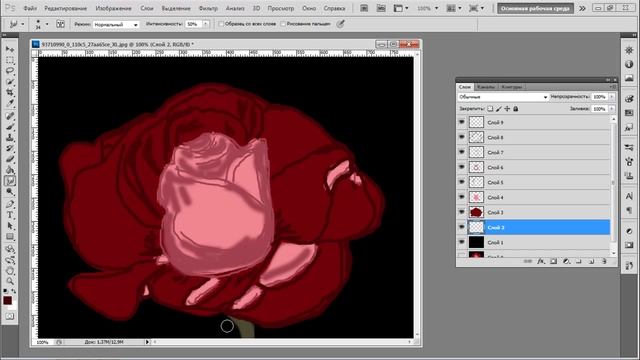Select the Quick Selection tool
The height and width of the screenshot is (360, 640).
10,82
